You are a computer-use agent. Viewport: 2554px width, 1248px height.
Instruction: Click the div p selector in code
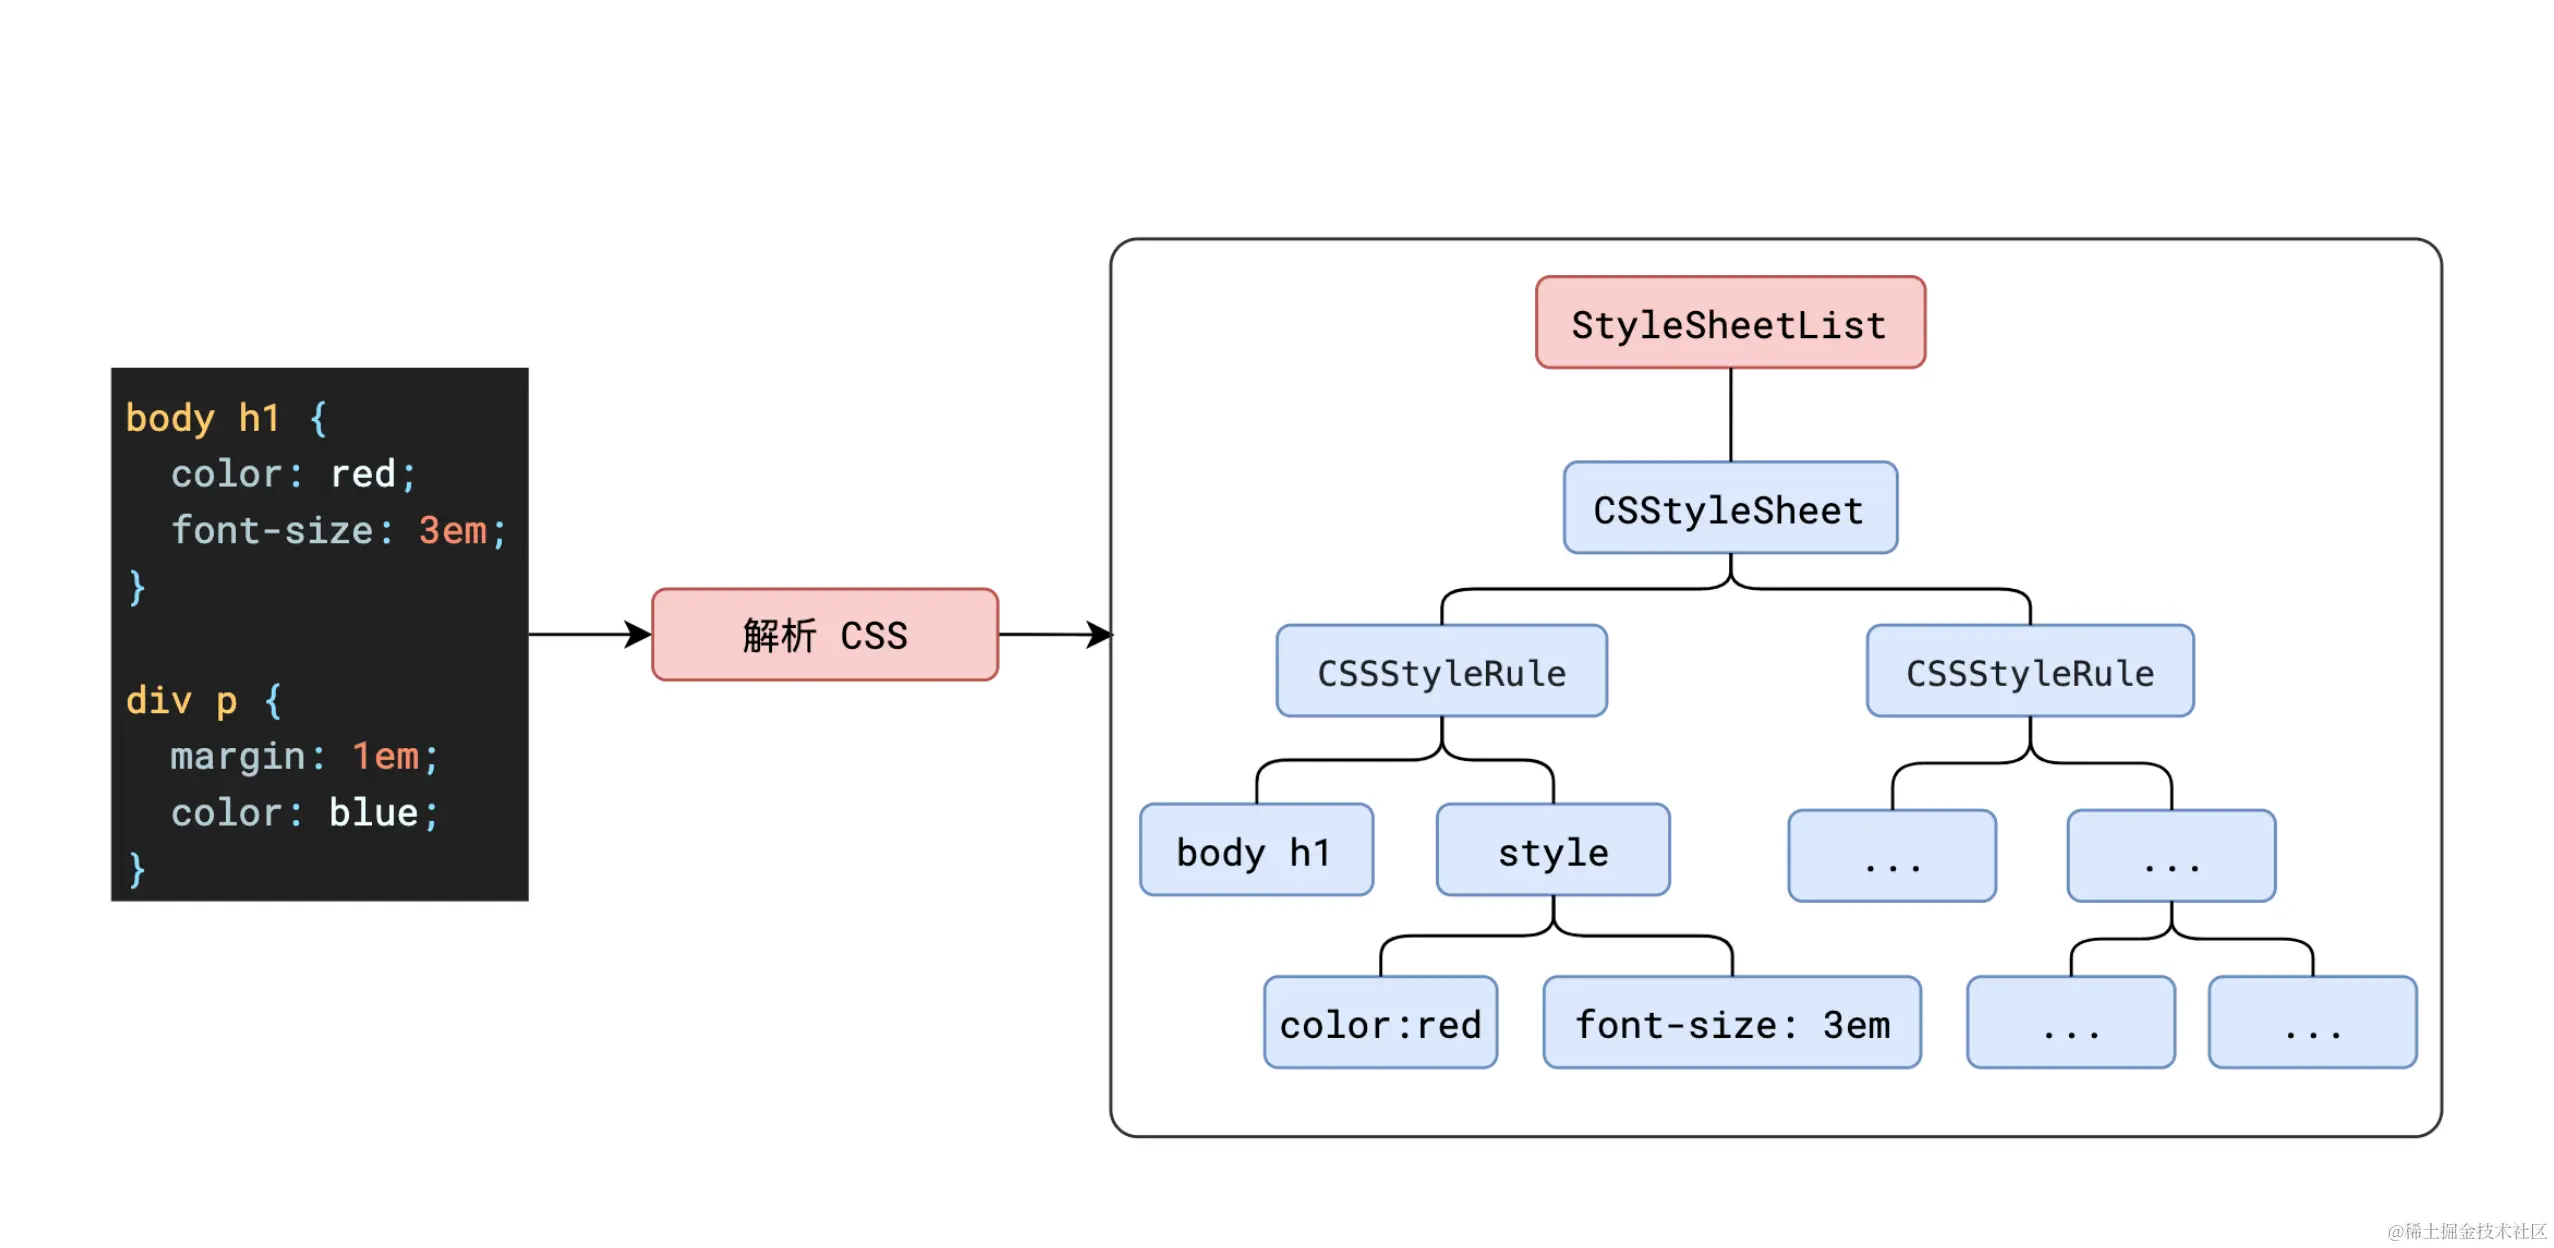coord(181,700)
